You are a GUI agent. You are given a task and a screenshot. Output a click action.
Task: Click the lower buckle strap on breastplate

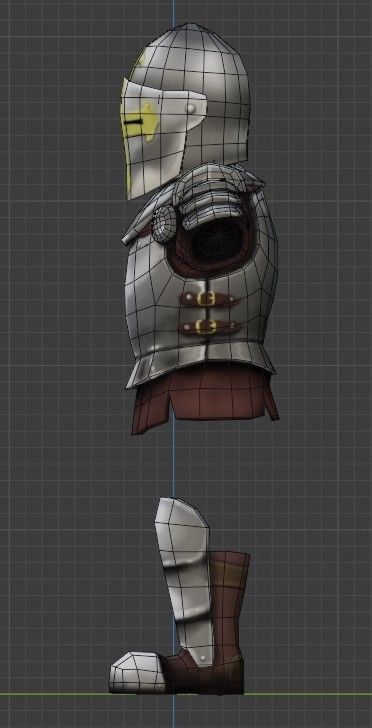pyautogui.click(x=209, y=327)
